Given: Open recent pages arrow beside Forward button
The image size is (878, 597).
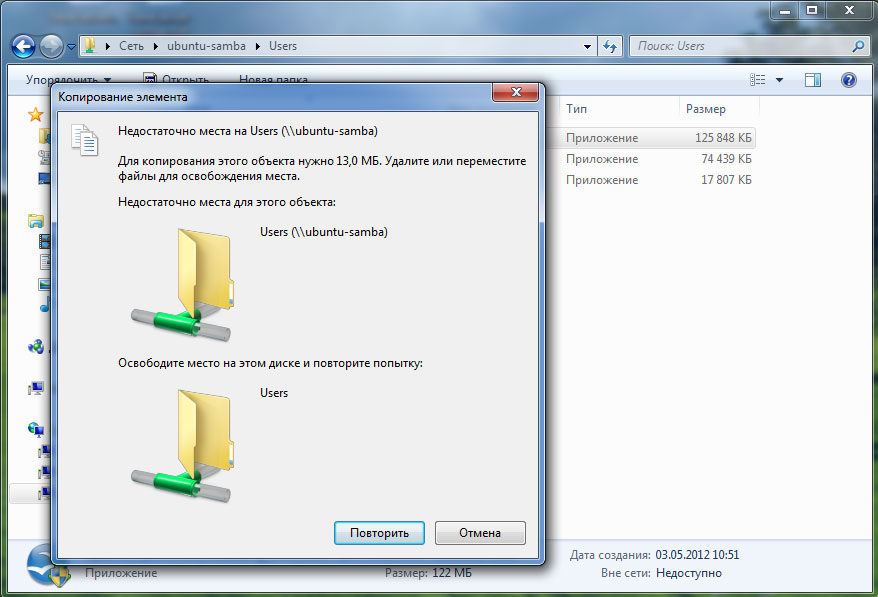Looking at the screenshot, I should click(72, 47).
